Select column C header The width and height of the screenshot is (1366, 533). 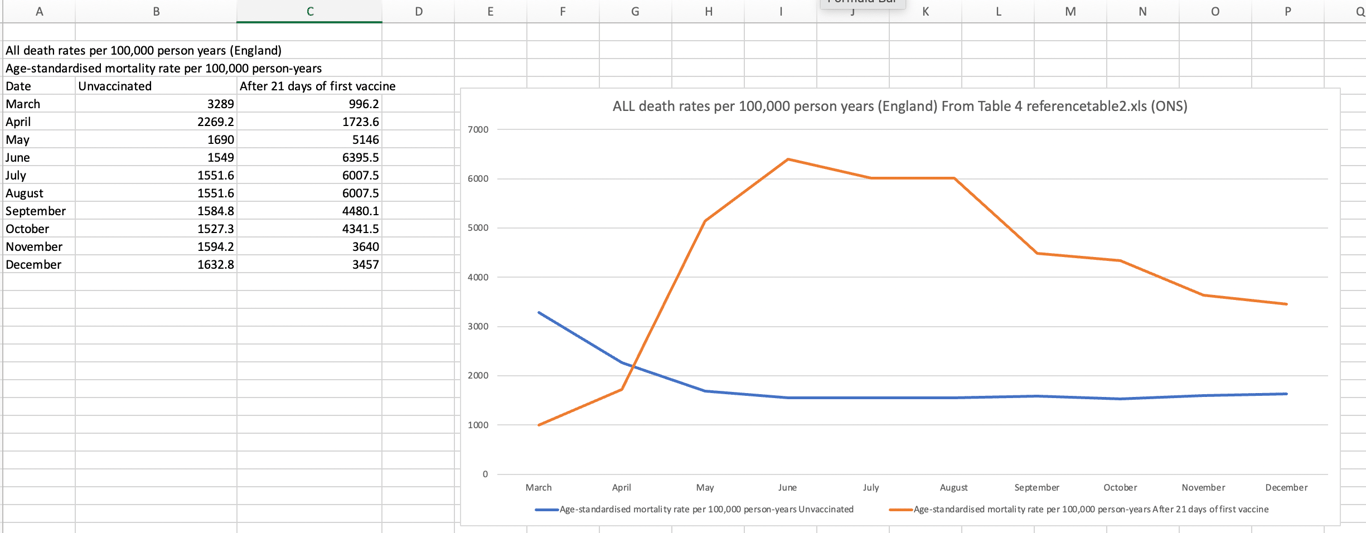(309, 11)
